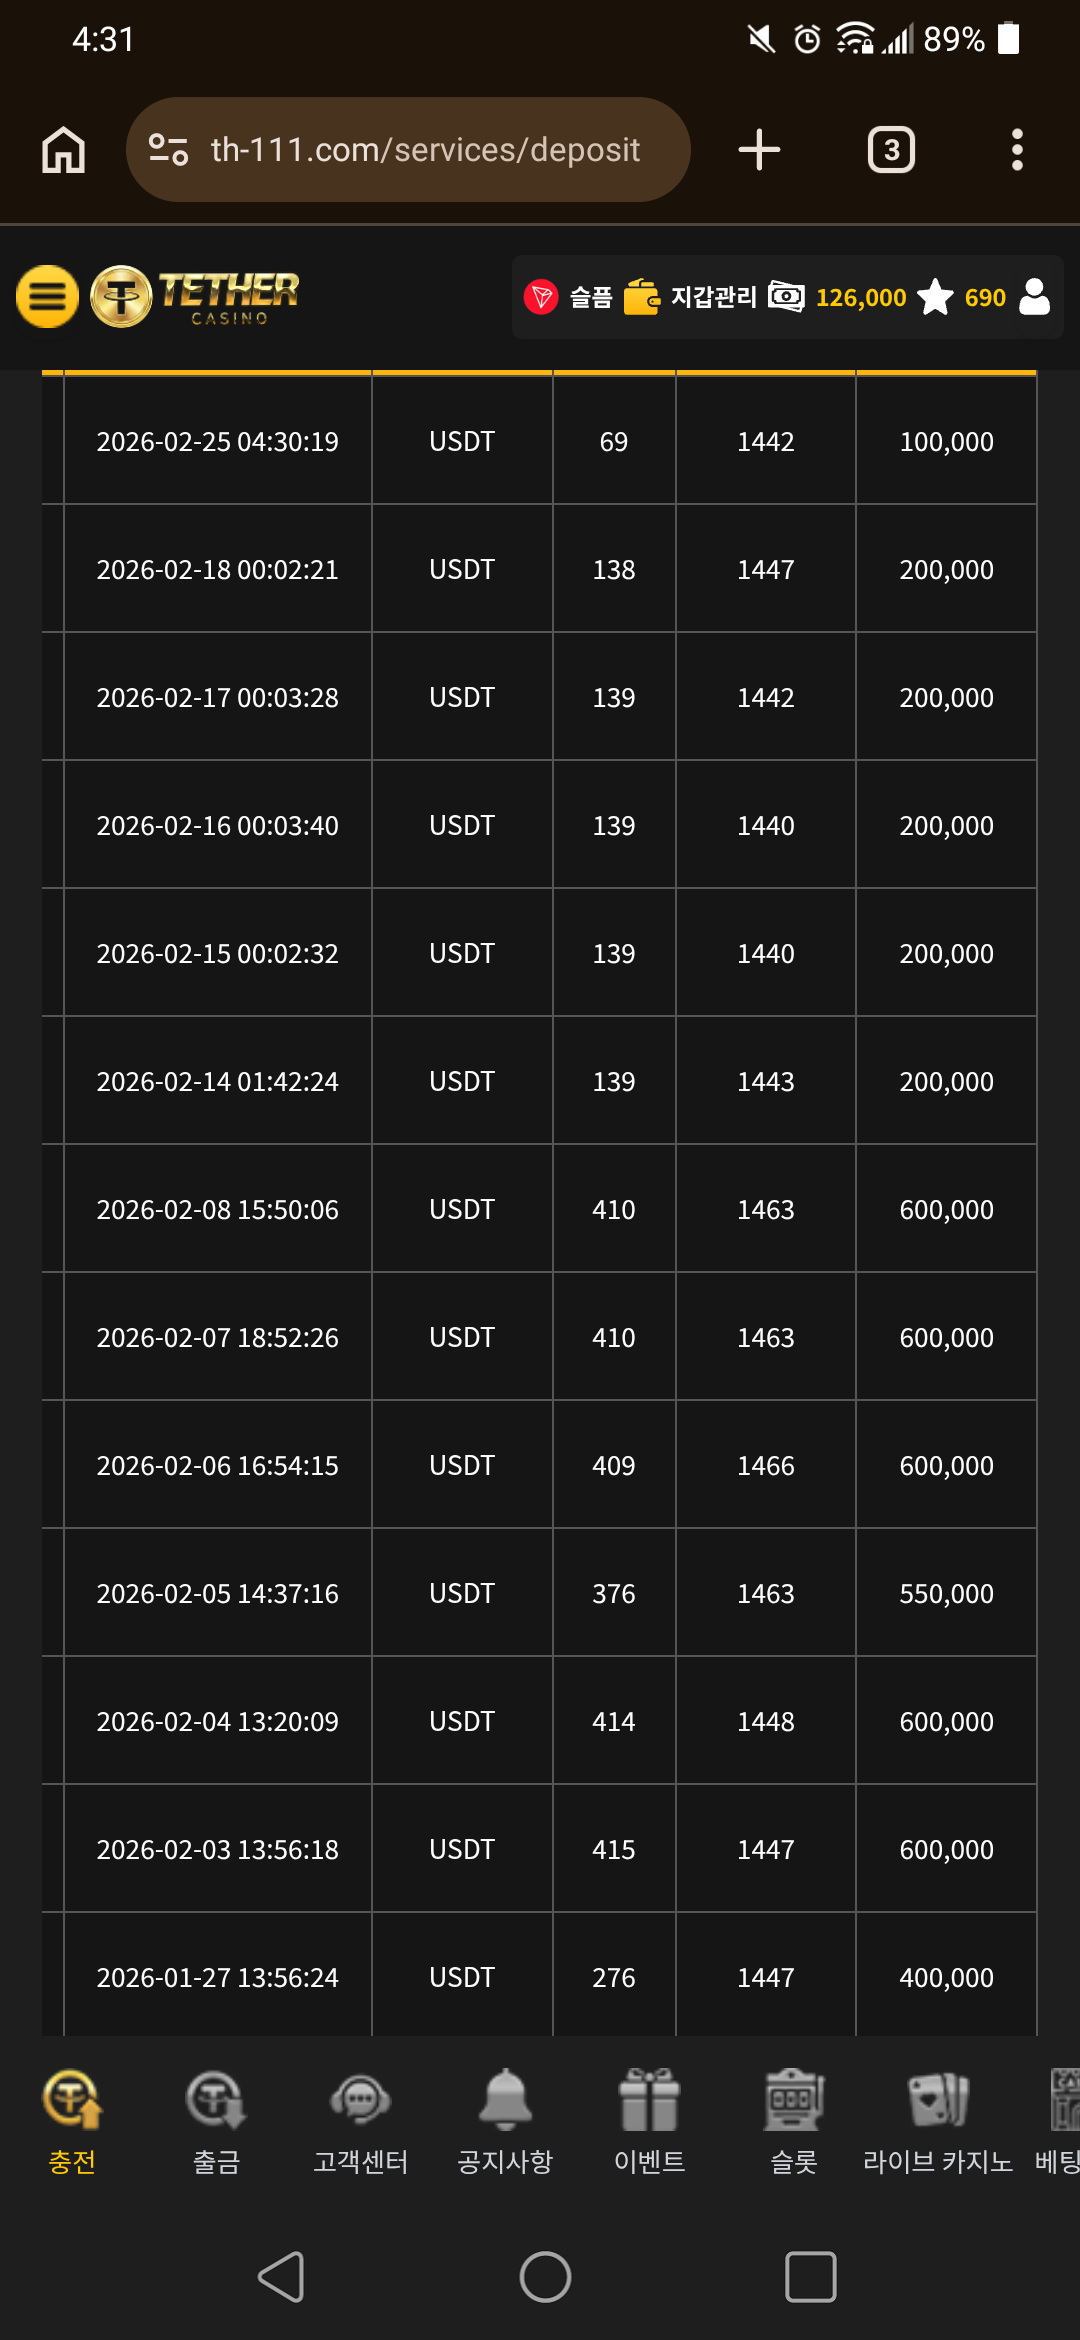
Task: Open the yellow hamburger menu
Action: click(x=47, y=297)
